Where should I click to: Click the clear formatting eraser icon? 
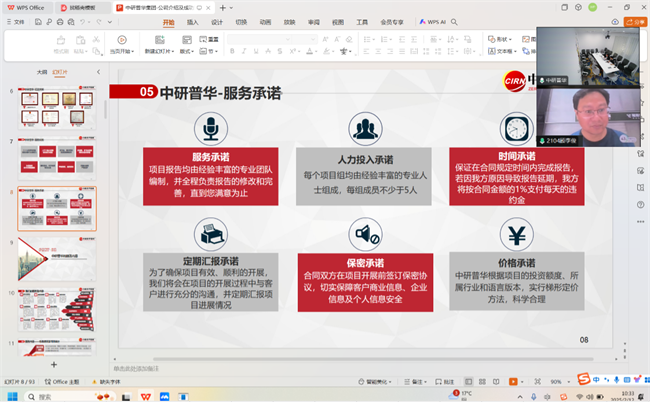pyautogui.click(x=349, y=39)
